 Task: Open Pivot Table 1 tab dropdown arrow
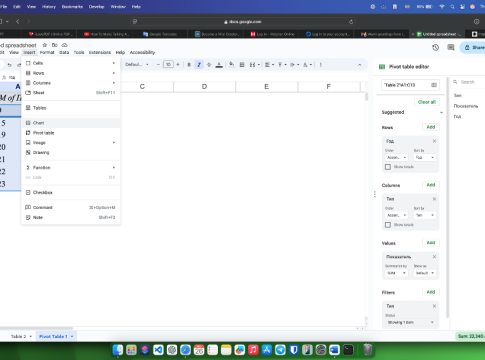(x=72, y=336)
